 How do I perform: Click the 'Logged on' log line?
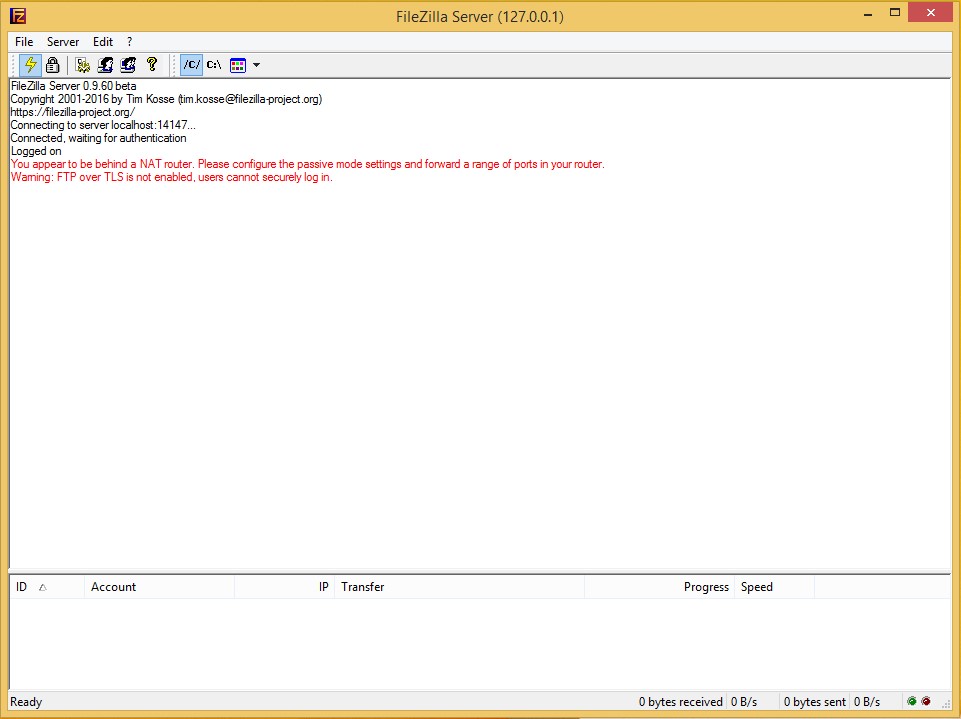tap(36, 151)
